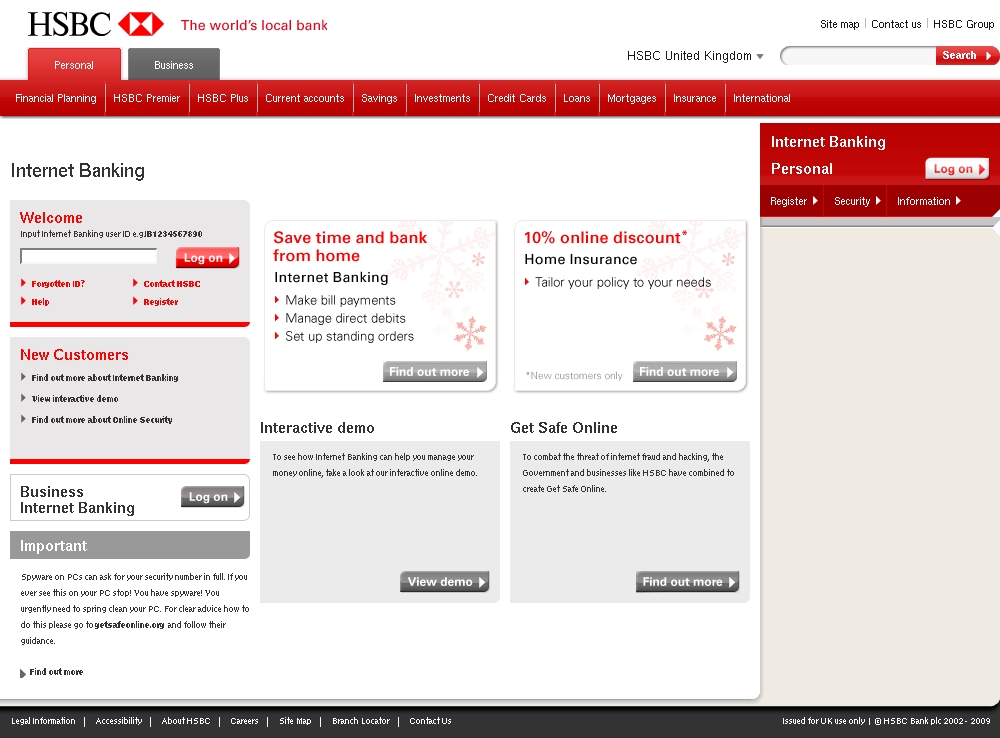Open the View interactive demo link
1000x738 pixels.
click(75, 399)
